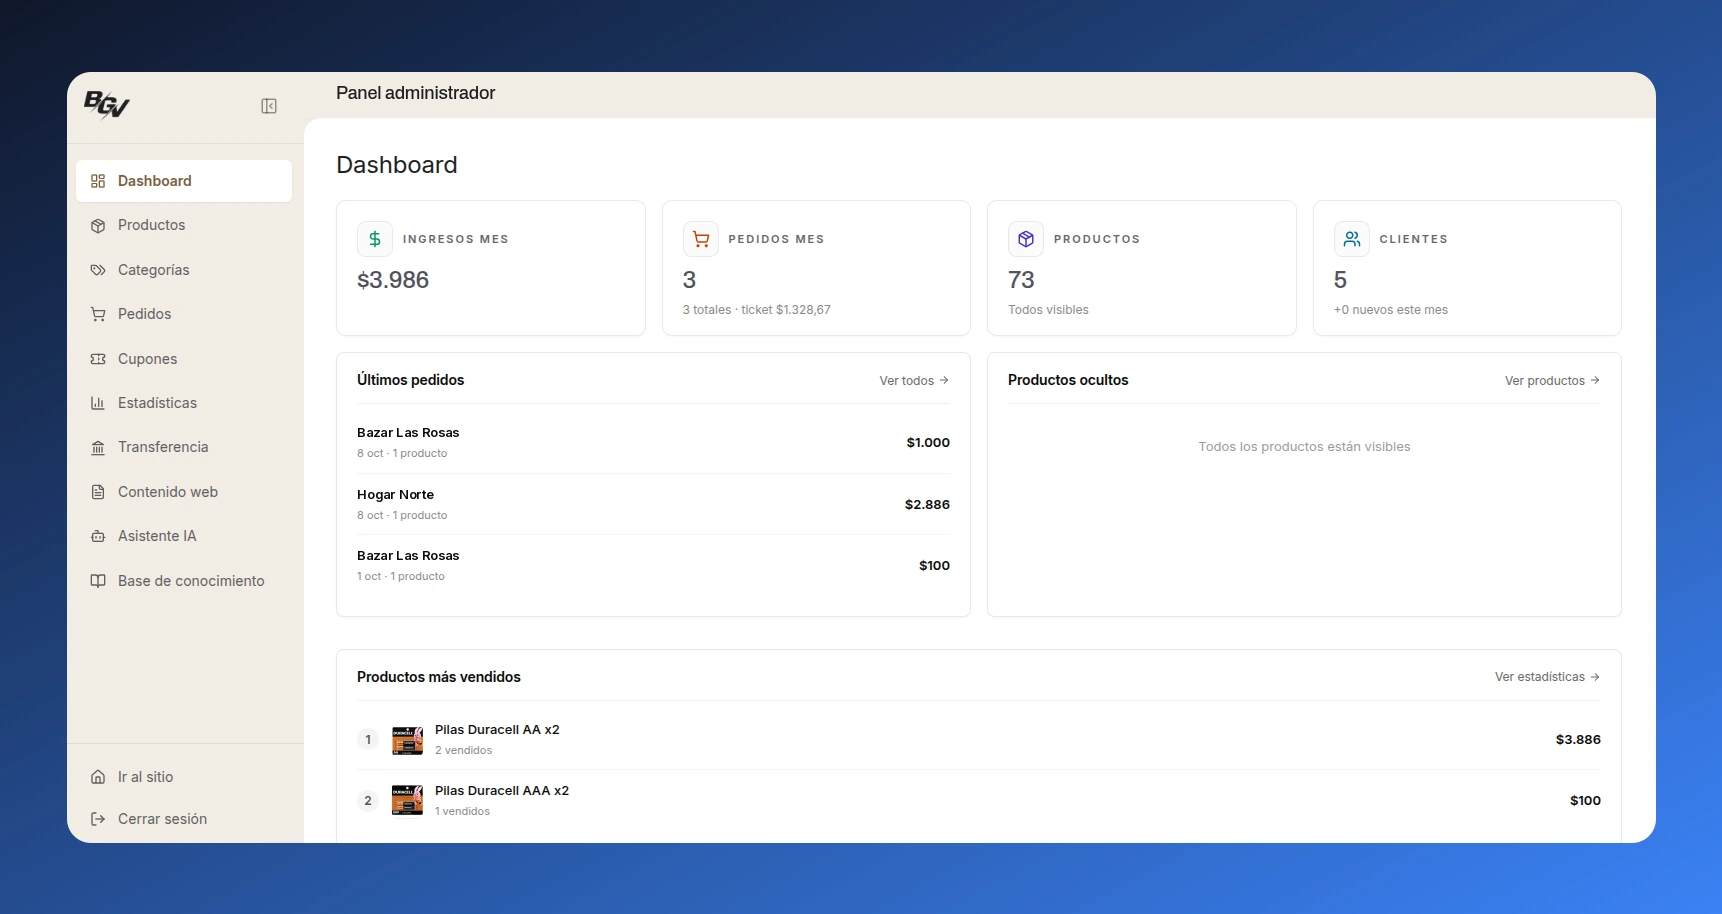The width and height of the screenshot is (1722, 914).
Task: Open the Hogar Norte order row
Action: point(653,504)
